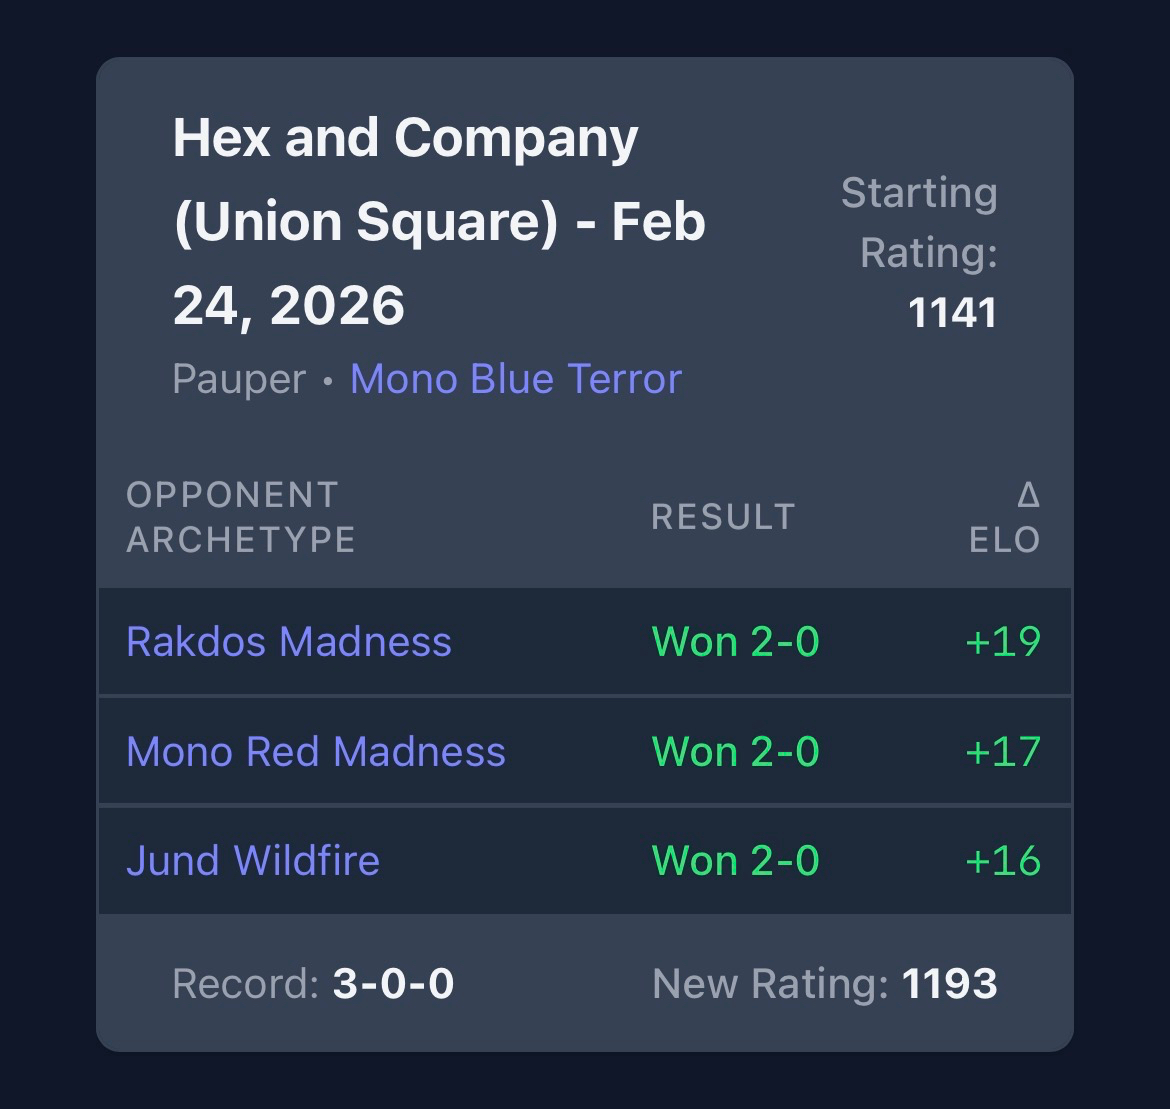Click the Won 2-0 result for Mono Red Madness
Screen dimensions: 1170x1109
coord(736,752)
